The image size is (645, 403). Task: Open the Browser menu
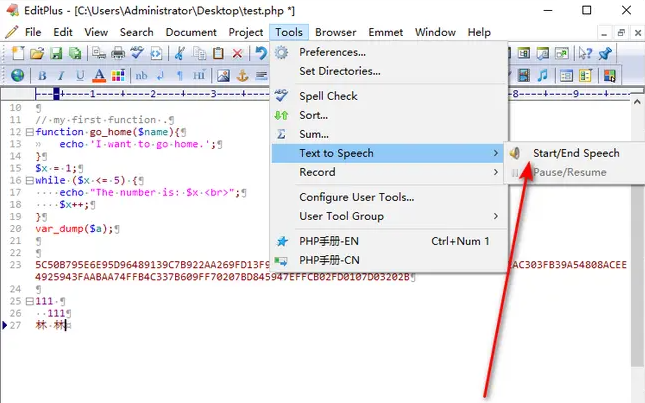336,32
